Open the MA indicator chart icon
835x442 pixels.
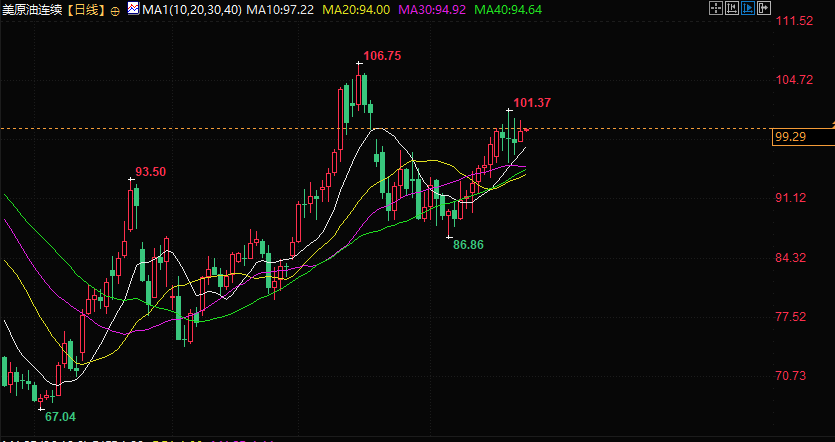(x=133, y=8)
